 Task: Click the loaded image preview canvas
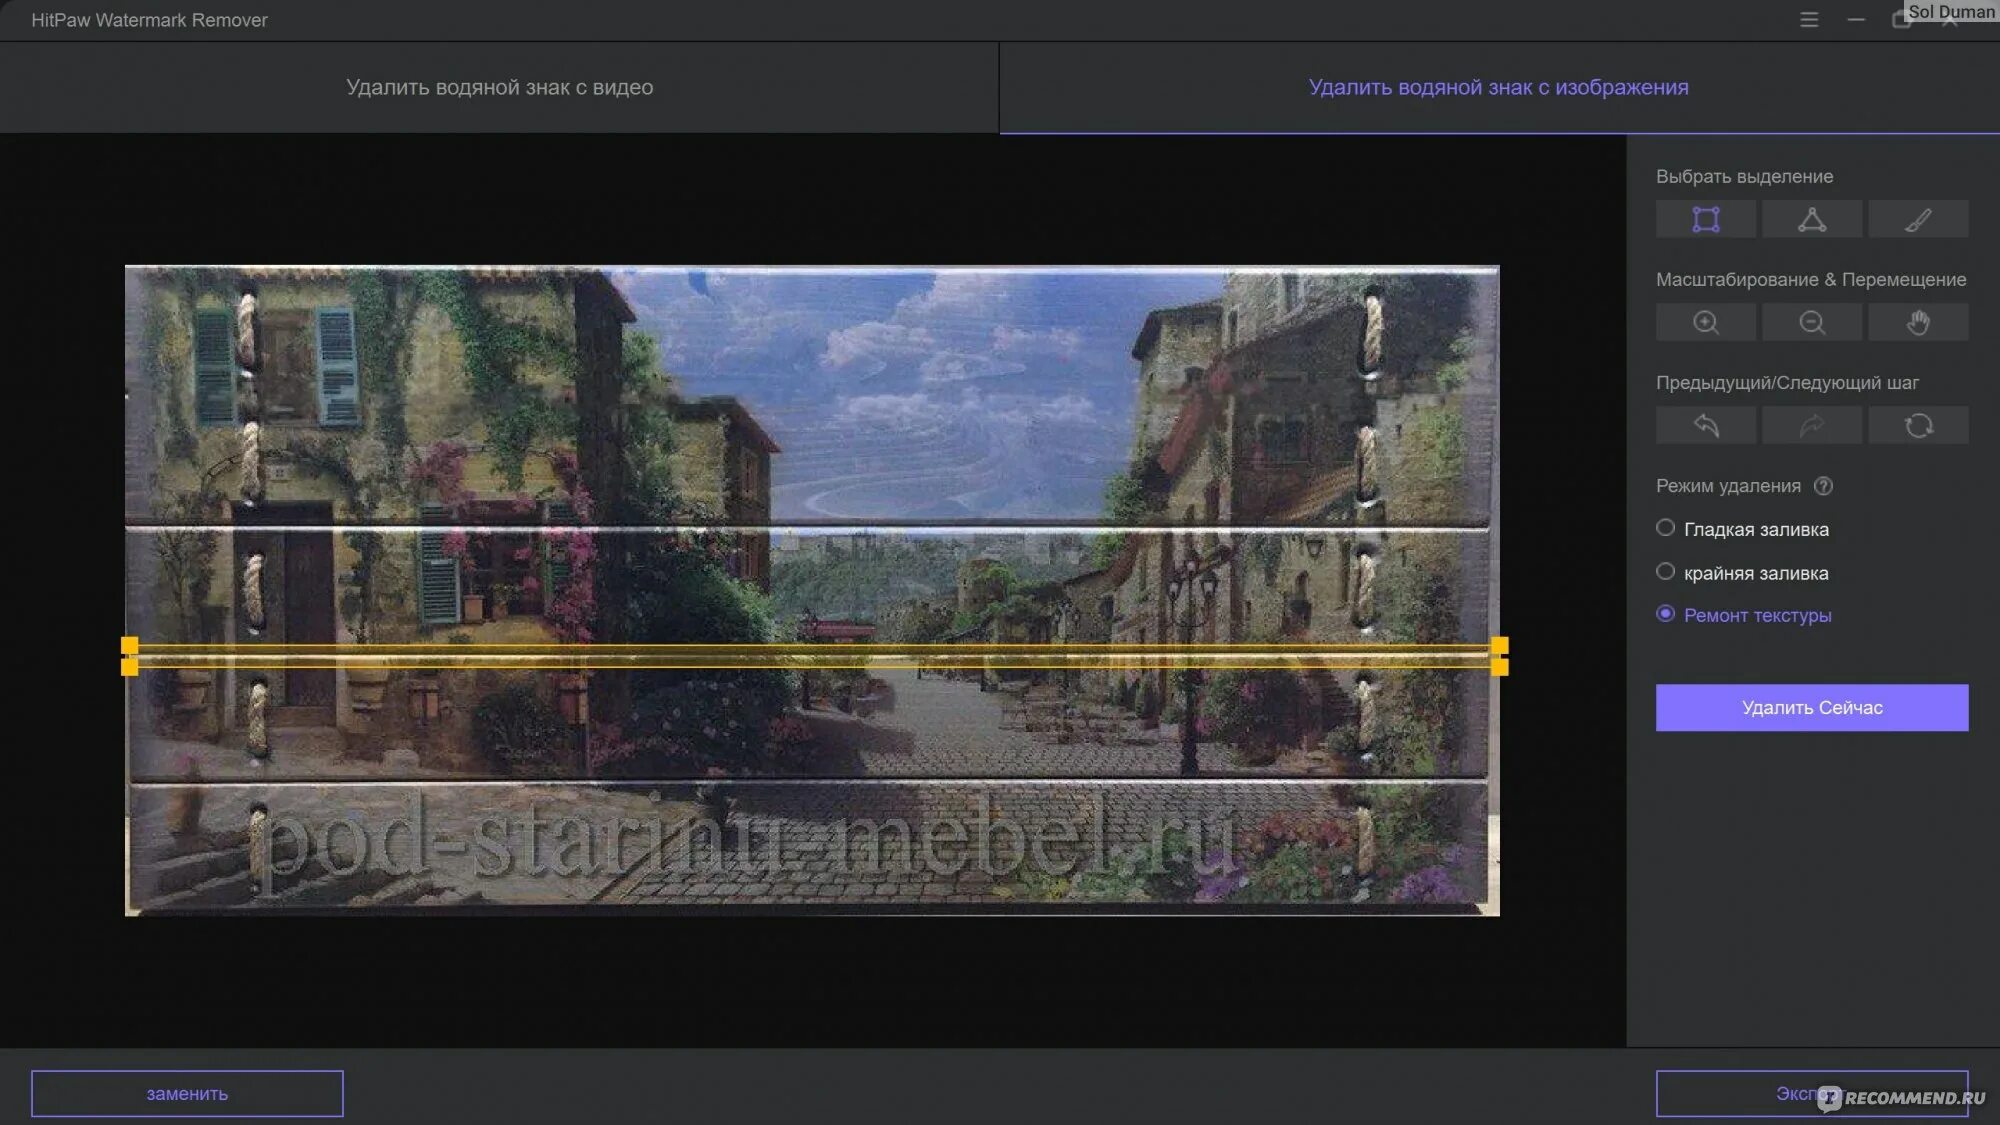812,590
